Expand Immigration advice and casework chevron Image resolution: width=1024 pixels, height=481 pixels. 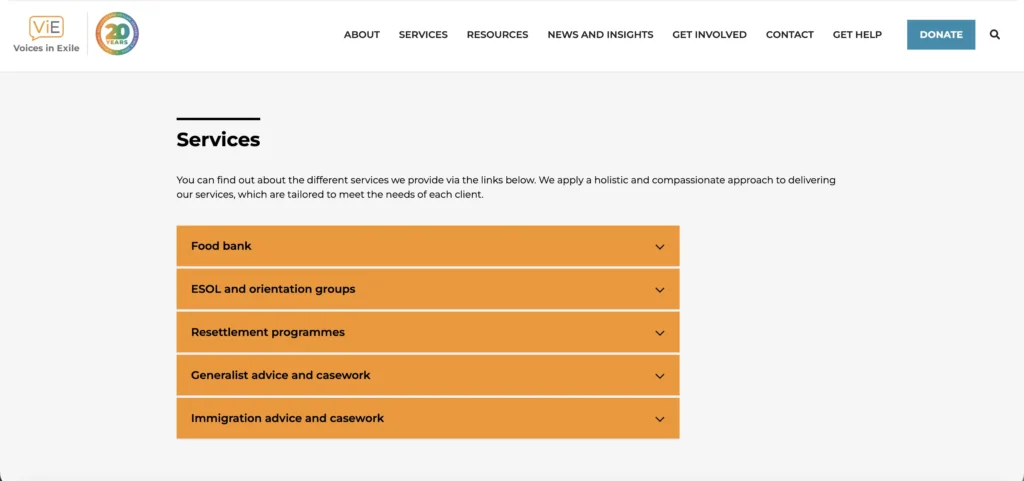click(660, 419)
